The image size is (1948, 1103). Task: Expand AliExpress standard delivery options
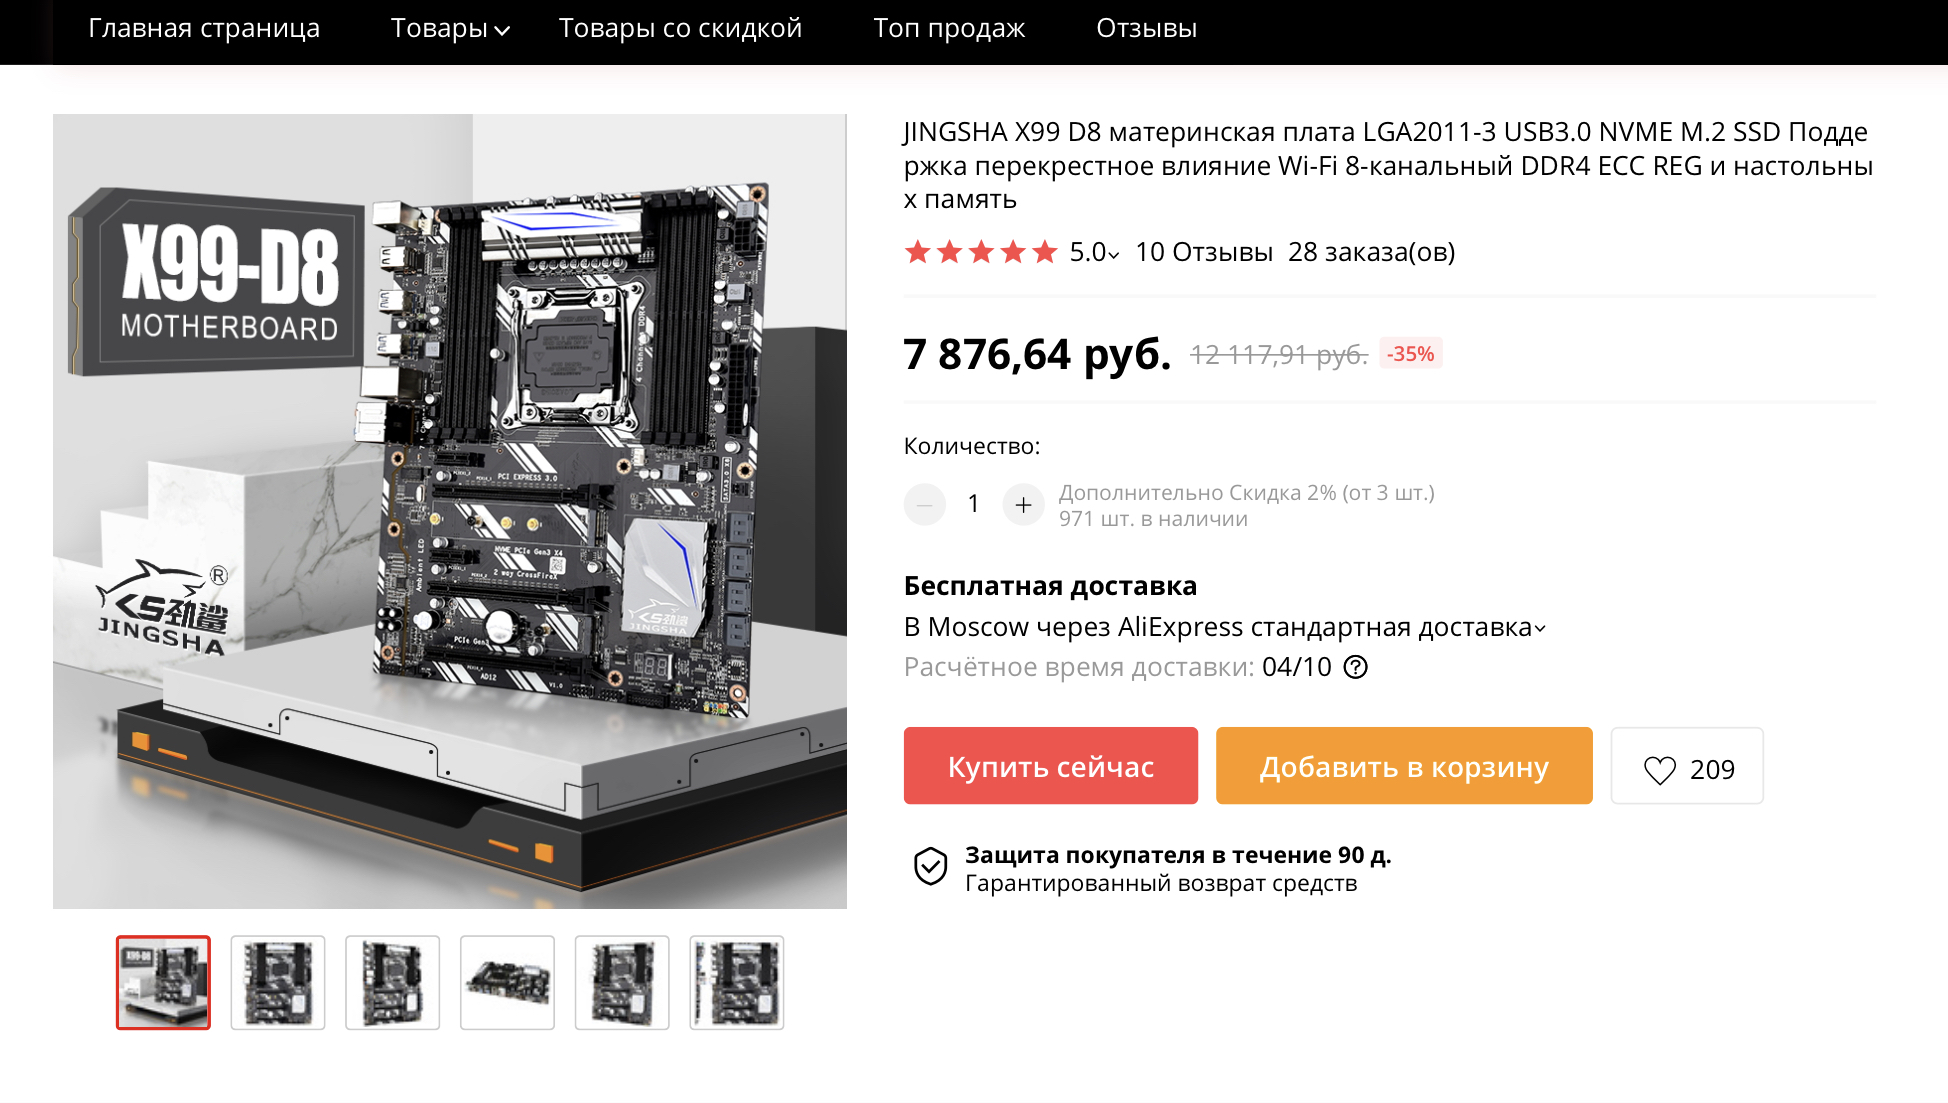[1540, 629]
